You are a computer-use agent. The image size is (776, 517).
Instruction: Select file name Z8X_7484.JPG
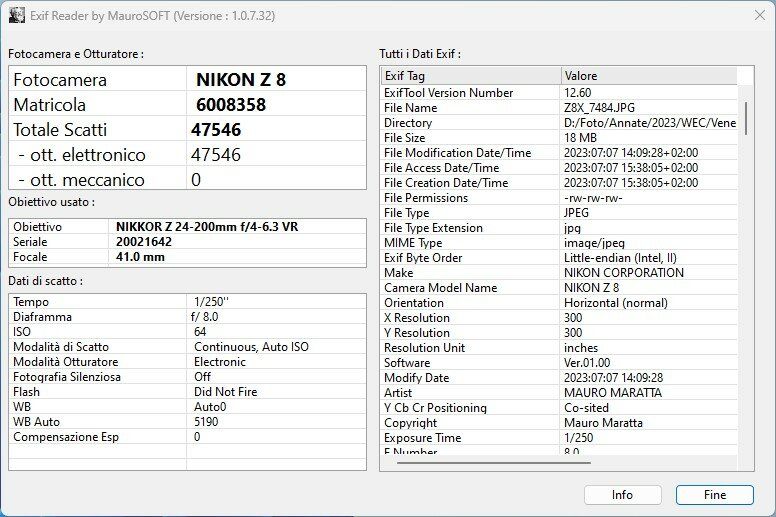point(599,108)
